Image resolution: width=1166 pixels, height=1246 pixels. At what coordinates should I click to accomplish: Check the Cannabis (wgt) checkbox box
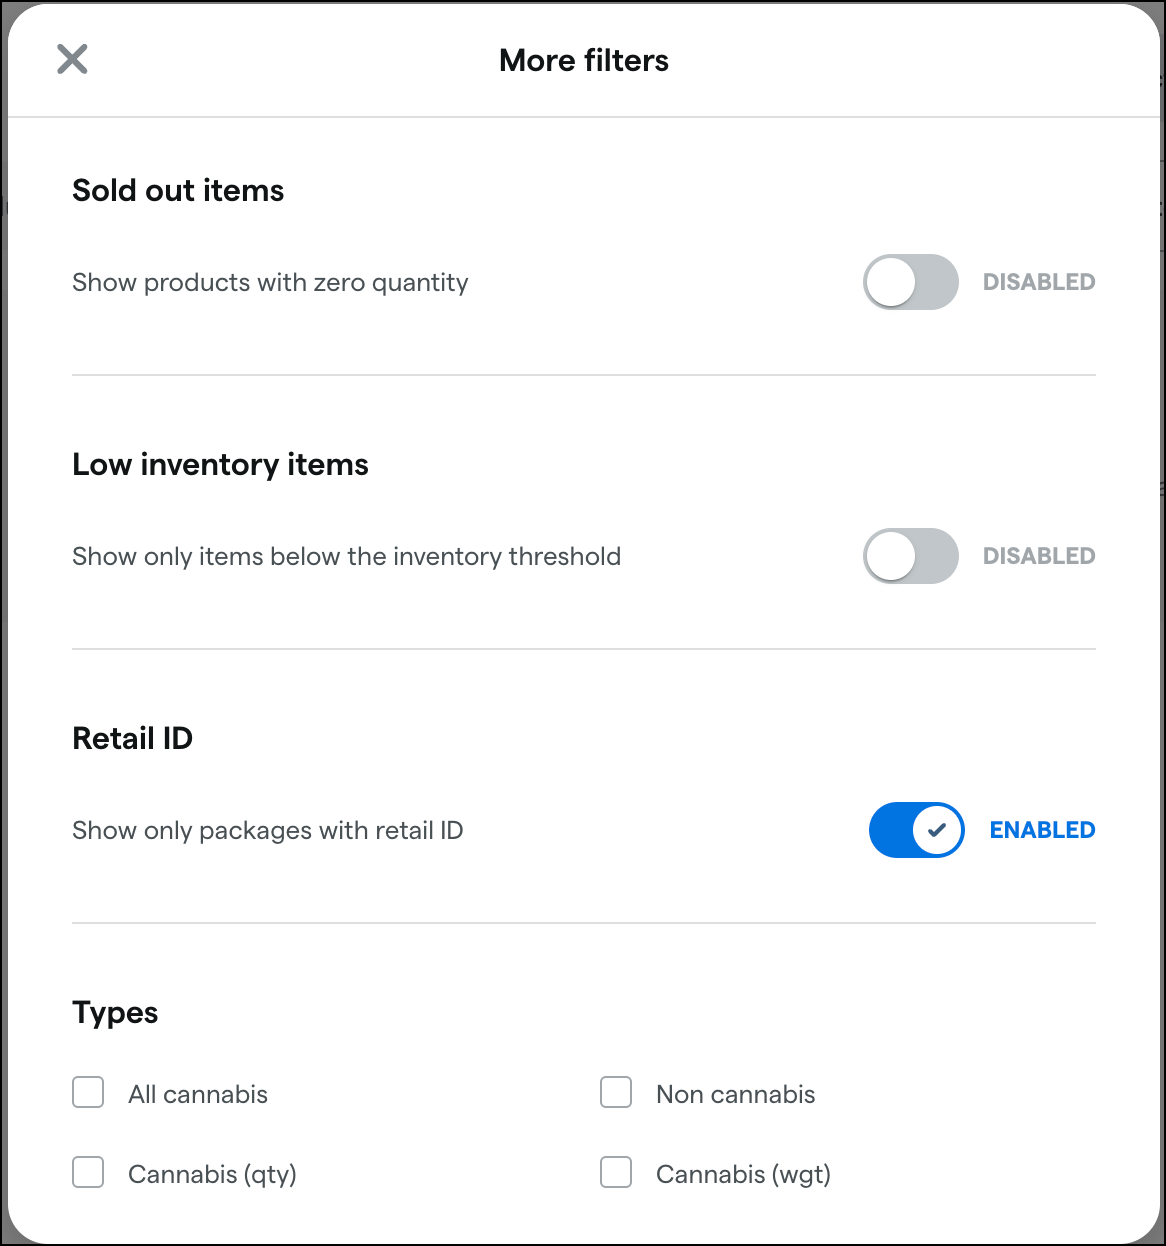[x=616, y=1172]
